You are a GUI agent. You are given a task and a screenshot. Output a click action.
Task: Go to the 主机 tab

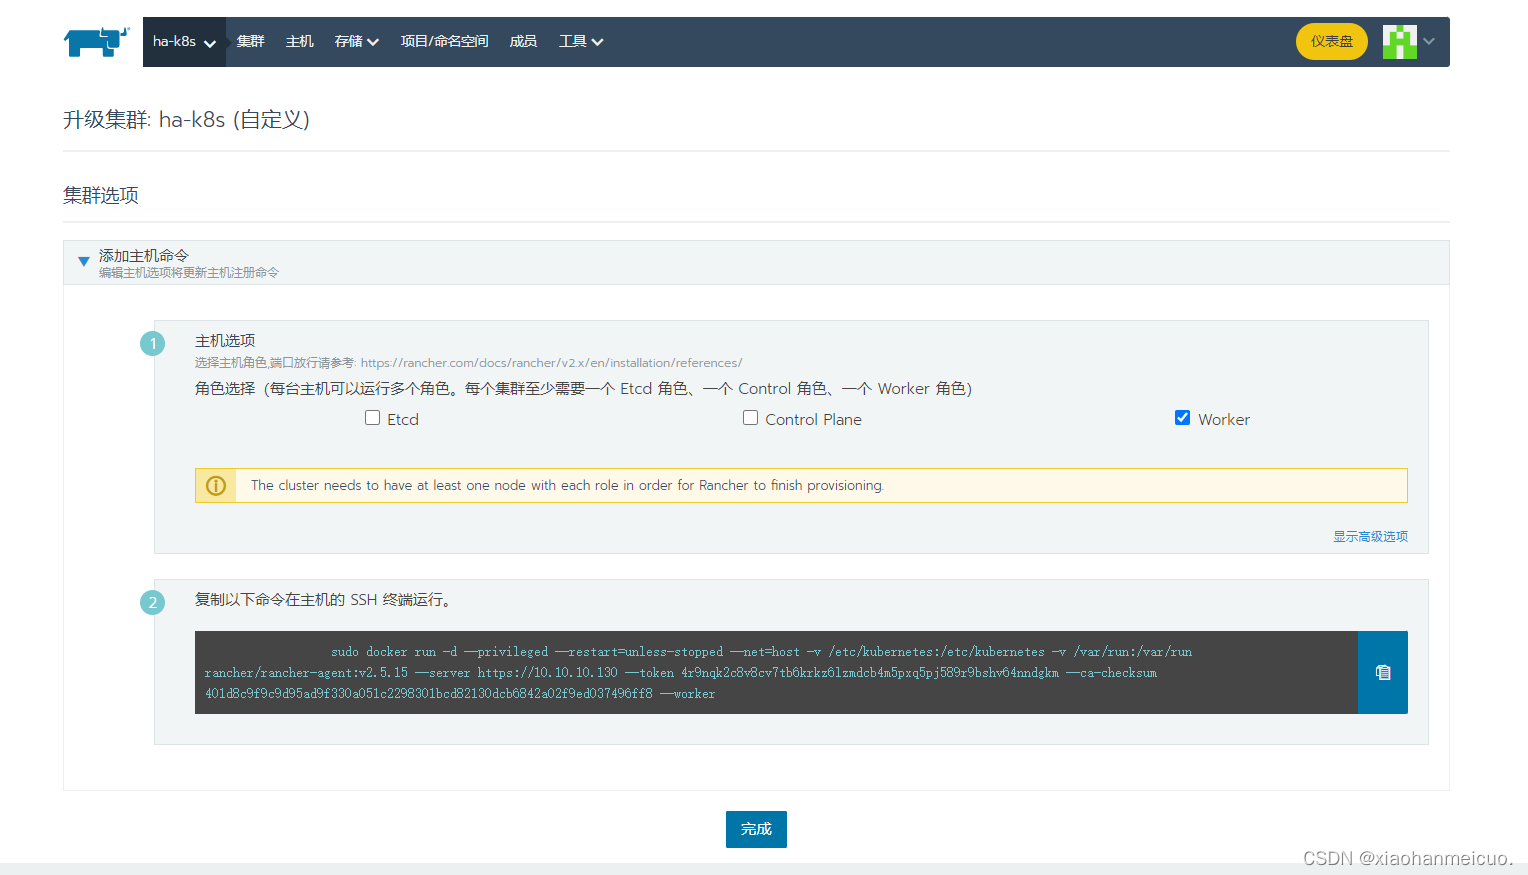[x=300, y=42]
